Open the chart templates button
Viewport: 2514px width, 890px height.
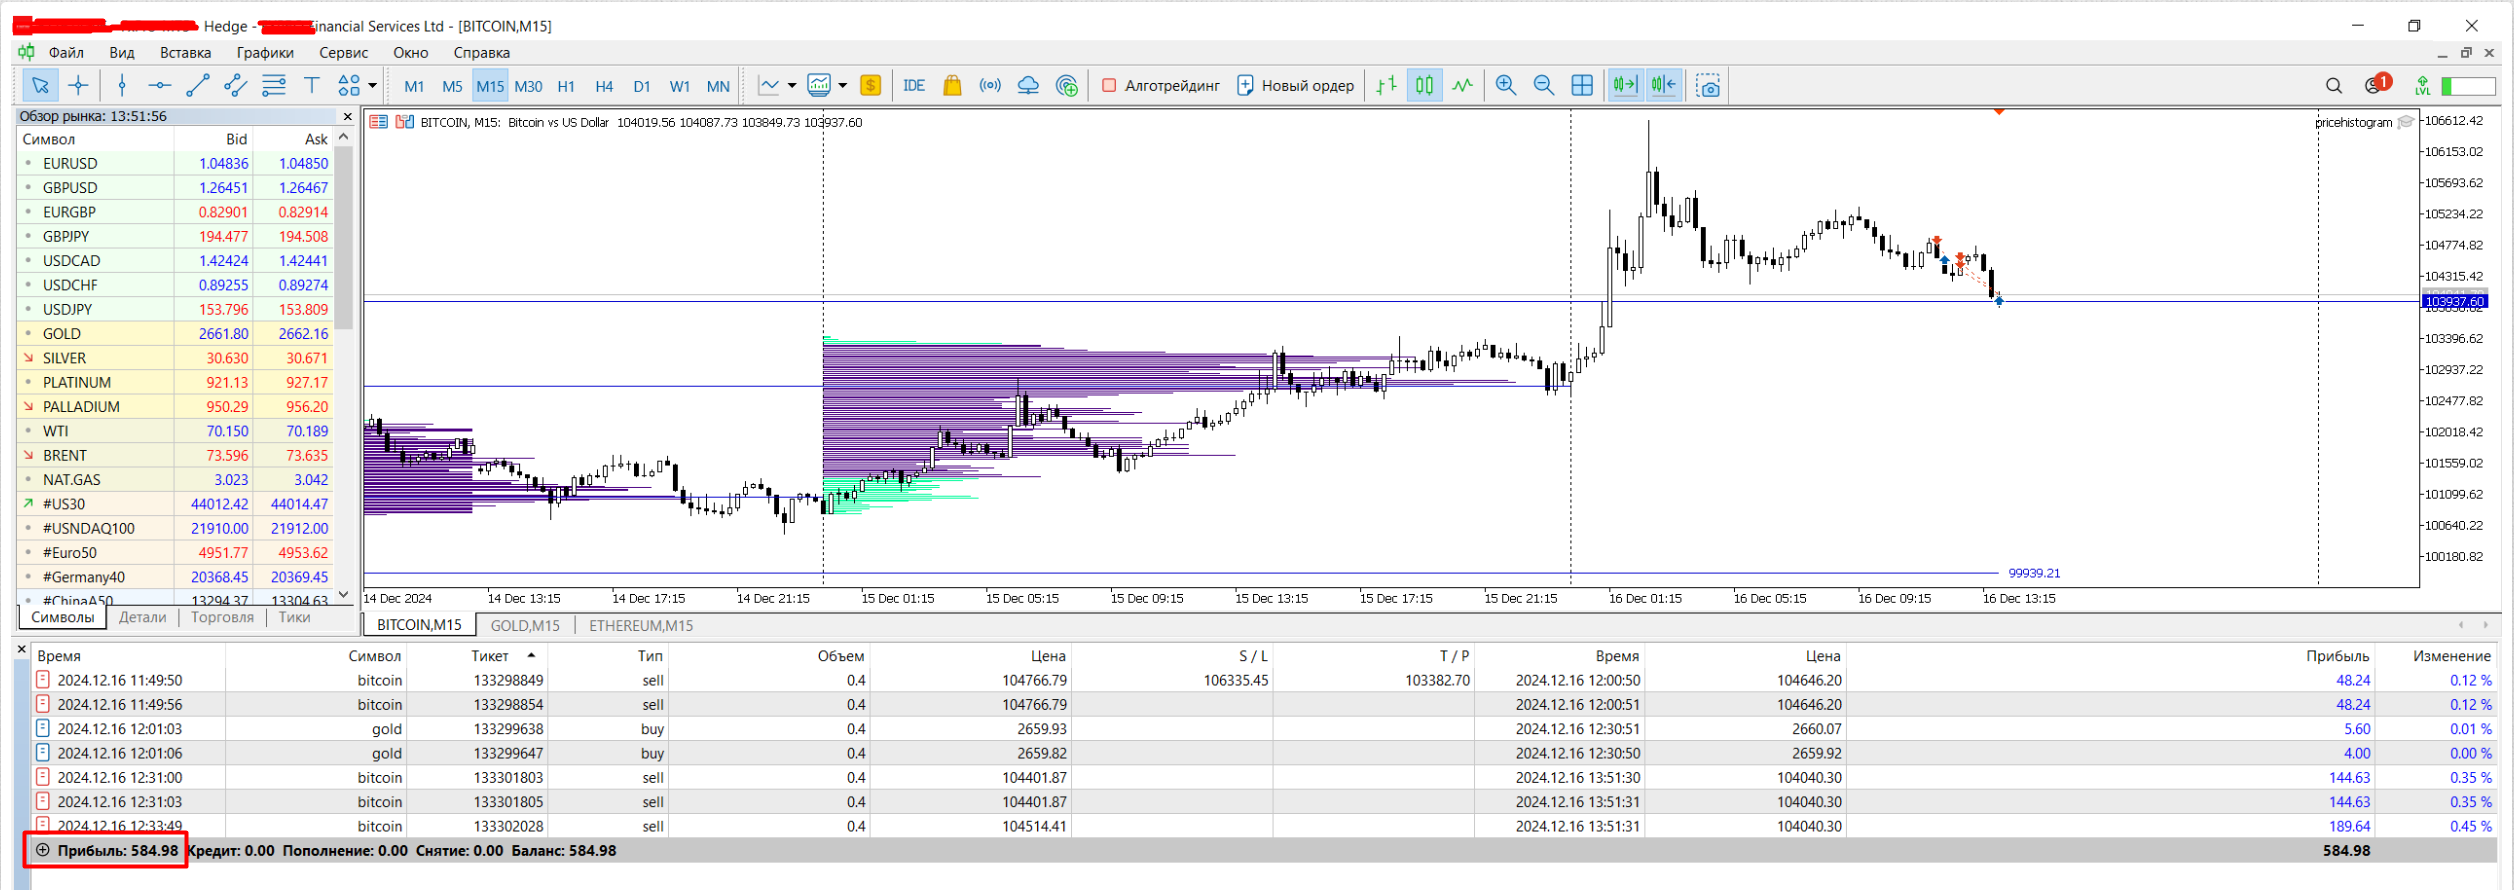coord(820,86)
